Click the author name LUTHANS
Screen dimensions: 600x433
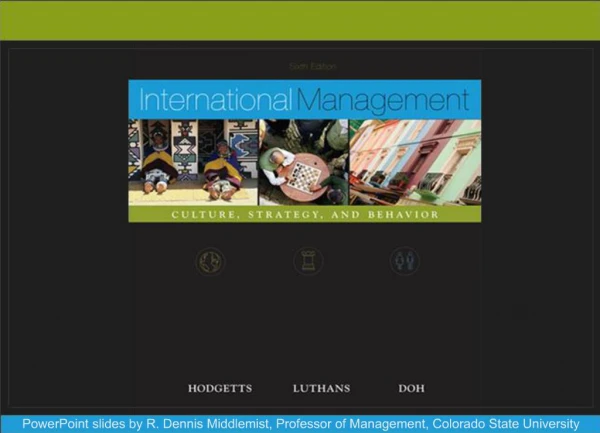pyautogui.click(x=321, y=389)
